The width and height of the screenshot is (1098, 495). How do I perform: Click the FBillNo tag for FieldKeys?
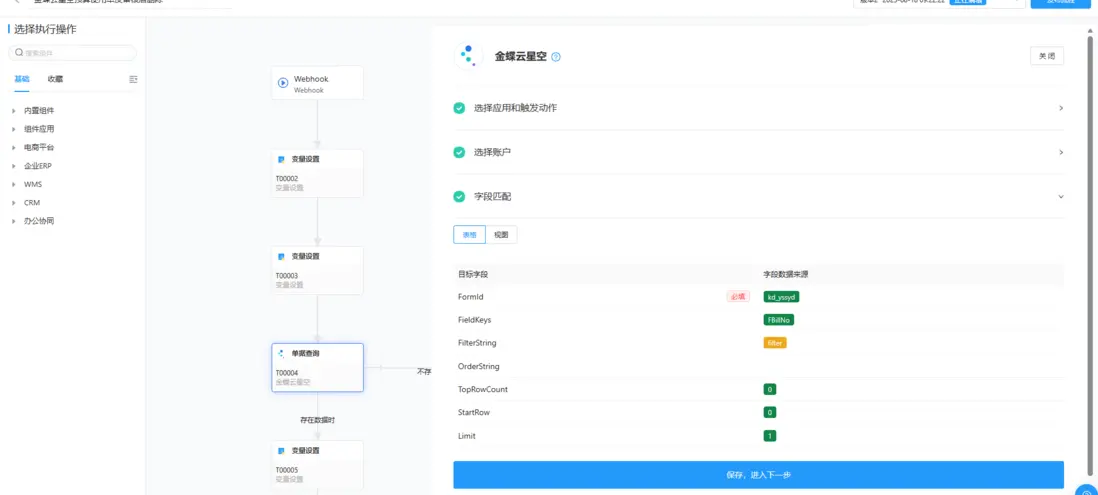(x=779, y=320)
